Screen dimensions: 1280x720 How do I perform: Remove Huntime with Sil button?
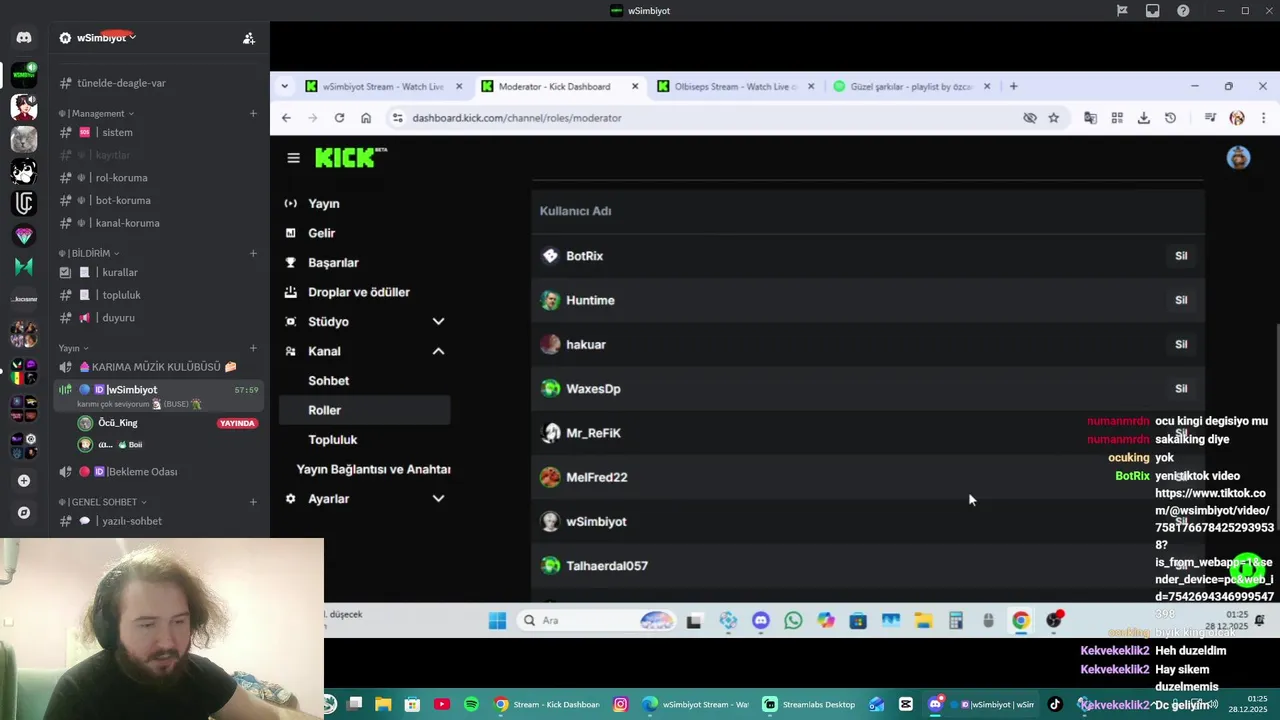(1181, 300)
